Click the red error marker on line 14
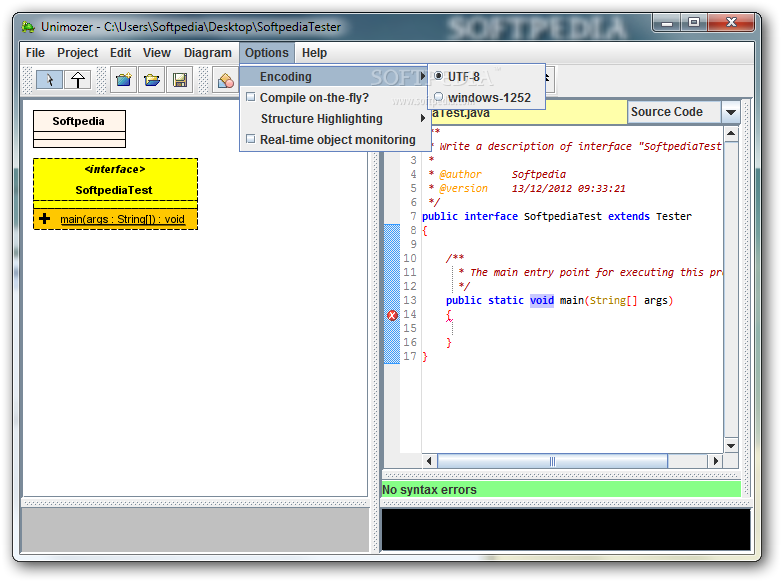The image size is (782, 582). point(392,315)
